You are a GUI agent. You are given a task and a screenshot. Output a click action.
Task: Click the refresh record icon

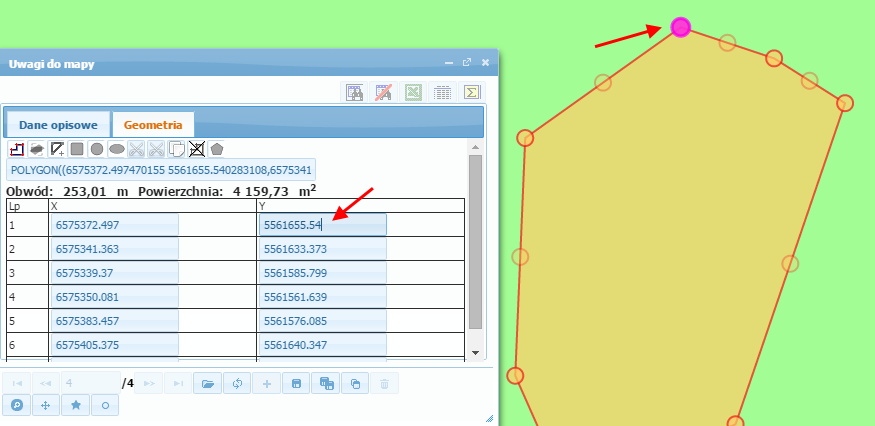[x=238, y=384]
